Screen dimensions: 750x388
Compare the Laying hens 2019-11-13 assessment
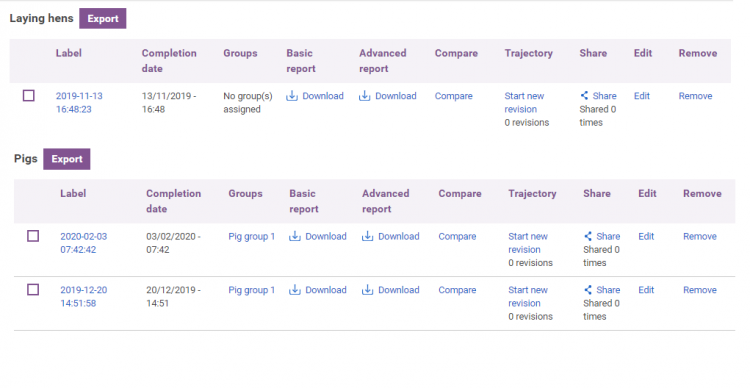(x=453, y=96)
